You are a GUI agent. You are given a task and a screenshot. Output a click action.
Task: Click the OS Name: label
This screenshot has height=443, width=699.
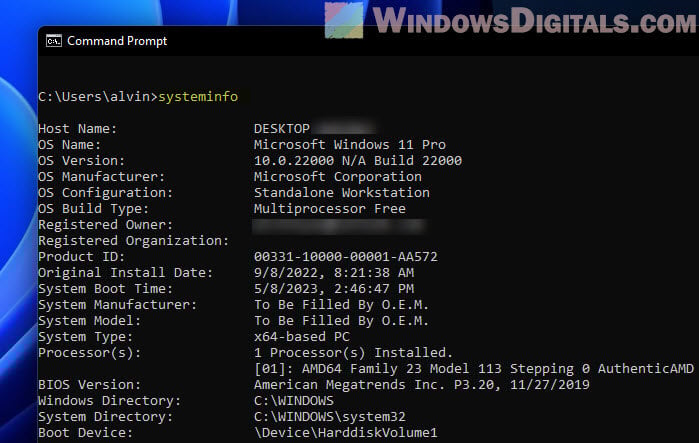70,145
